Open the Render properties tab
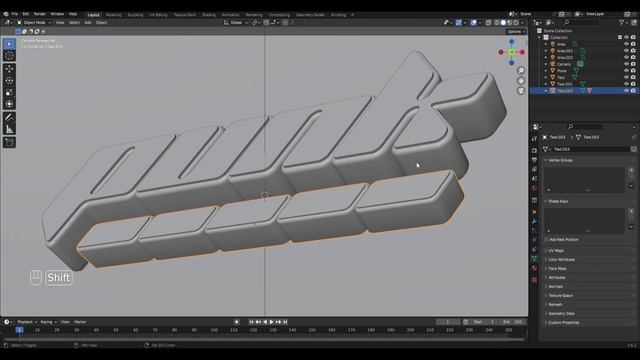 [534, 150]
